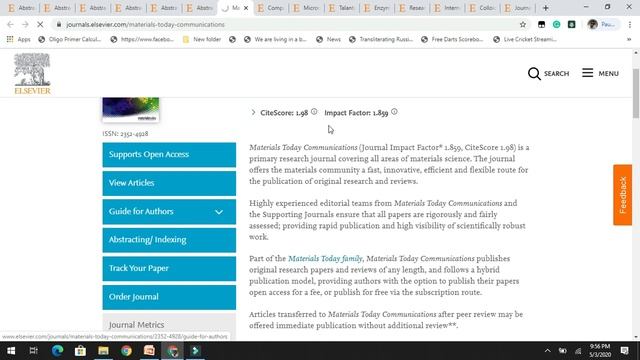Expand the CiteScore metrics chevron
Viewport: 640px width, 360px height.
[253, 112]
